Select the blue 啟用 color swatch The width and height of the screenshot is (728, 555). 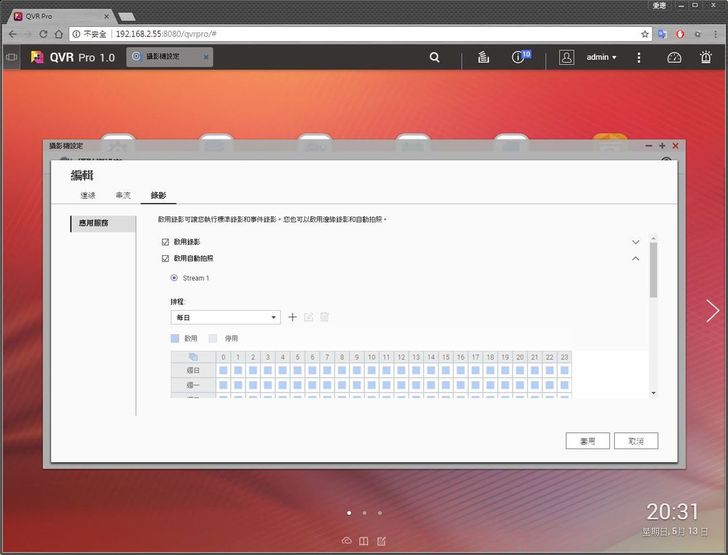point(176,339)
